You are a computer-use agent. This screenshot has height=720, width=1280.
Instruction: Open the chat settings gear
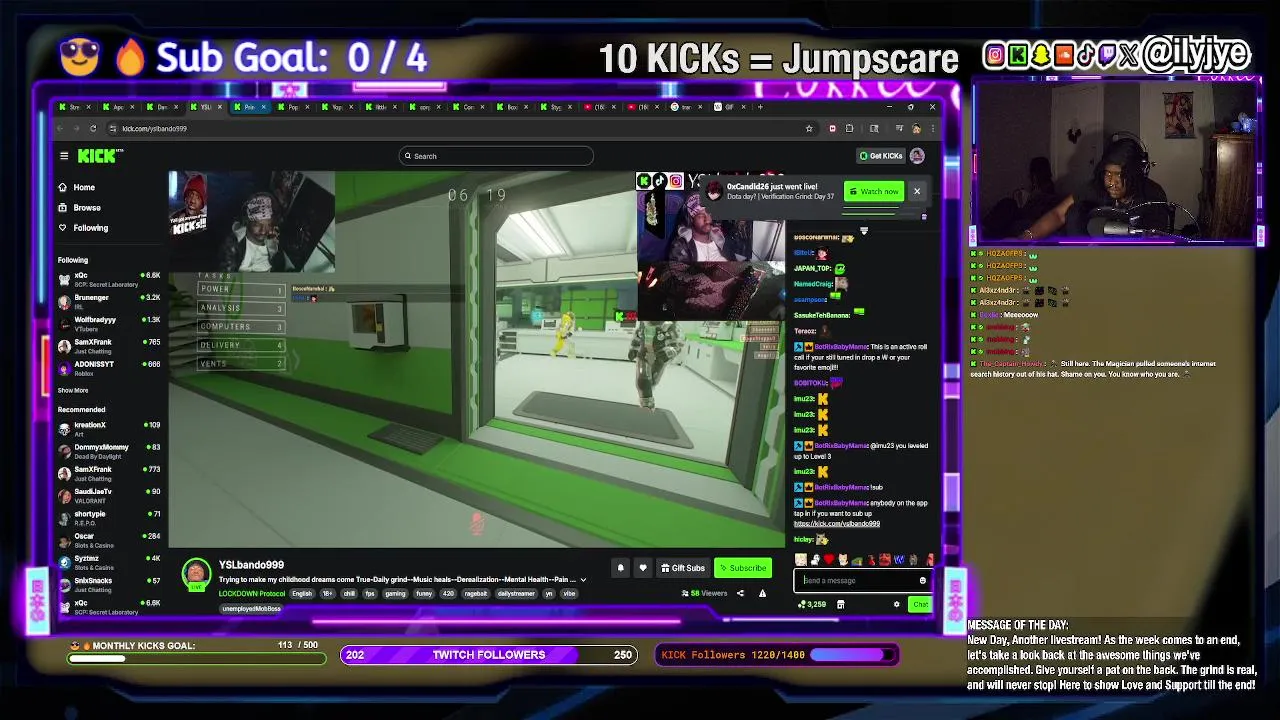point(896,604)
